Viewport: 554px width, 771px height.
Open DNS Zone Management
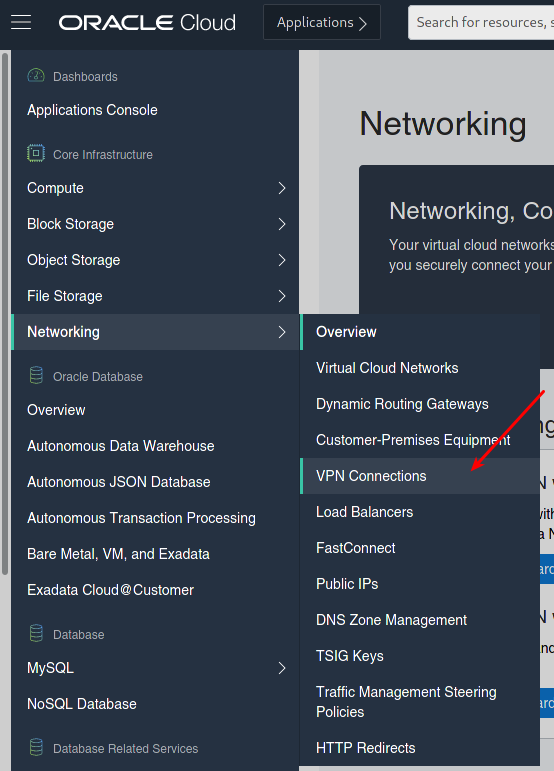tap(420, 620)
